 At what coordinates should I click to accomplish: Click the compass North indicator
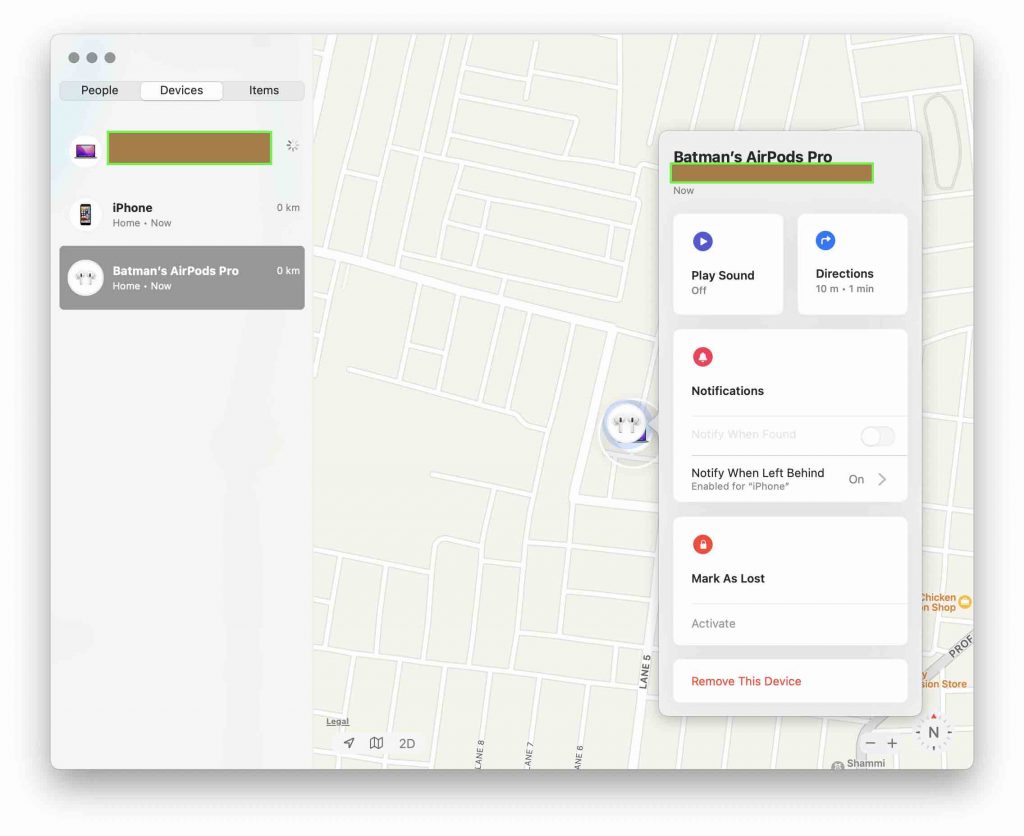point(932,732)
